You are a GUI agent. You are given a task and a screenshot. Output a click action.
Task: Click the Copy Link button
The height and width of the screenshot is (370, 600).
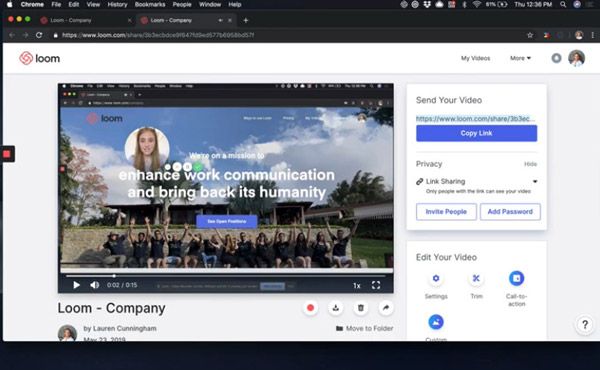(x=476, y=133)
